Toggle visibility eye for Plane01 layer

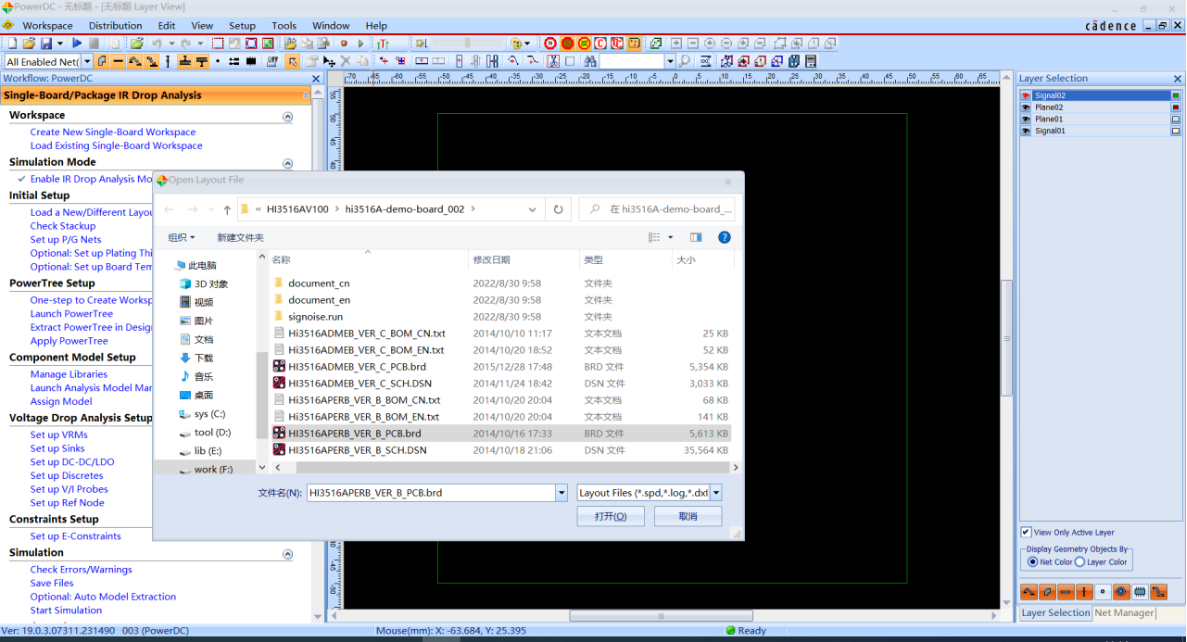point(1026,119)
